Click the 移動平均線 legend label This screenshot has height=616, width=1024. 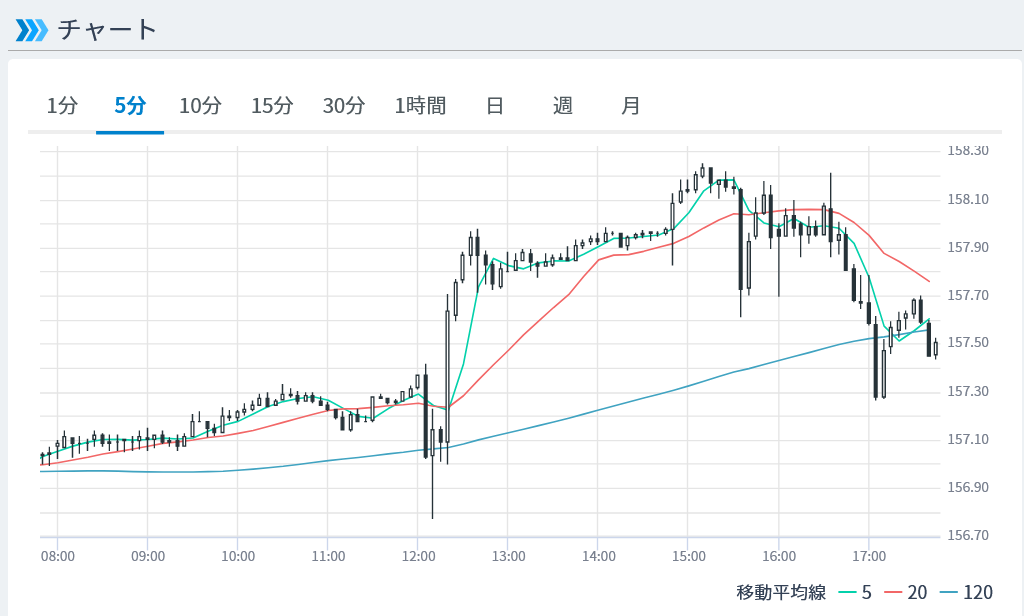pos(781,593)
